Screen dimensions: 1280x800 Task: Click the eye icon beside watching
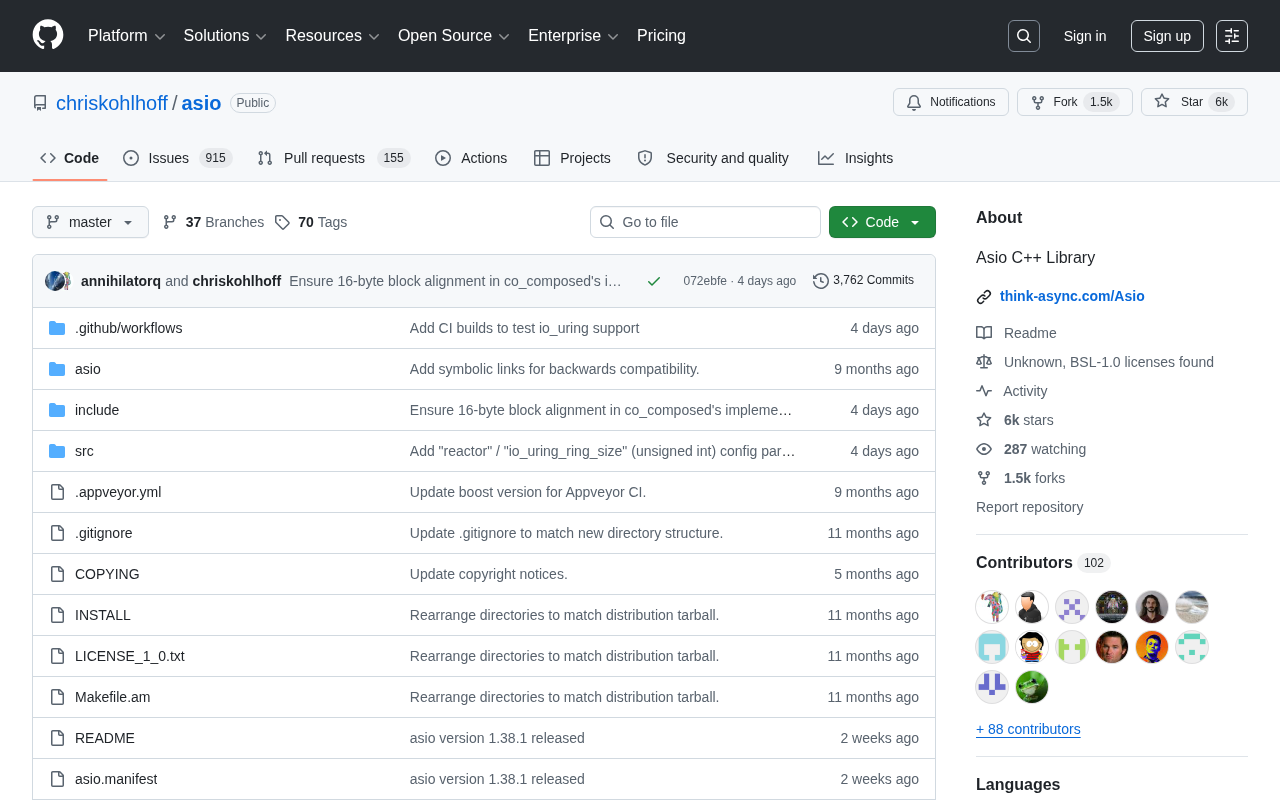tap(984, 449)
